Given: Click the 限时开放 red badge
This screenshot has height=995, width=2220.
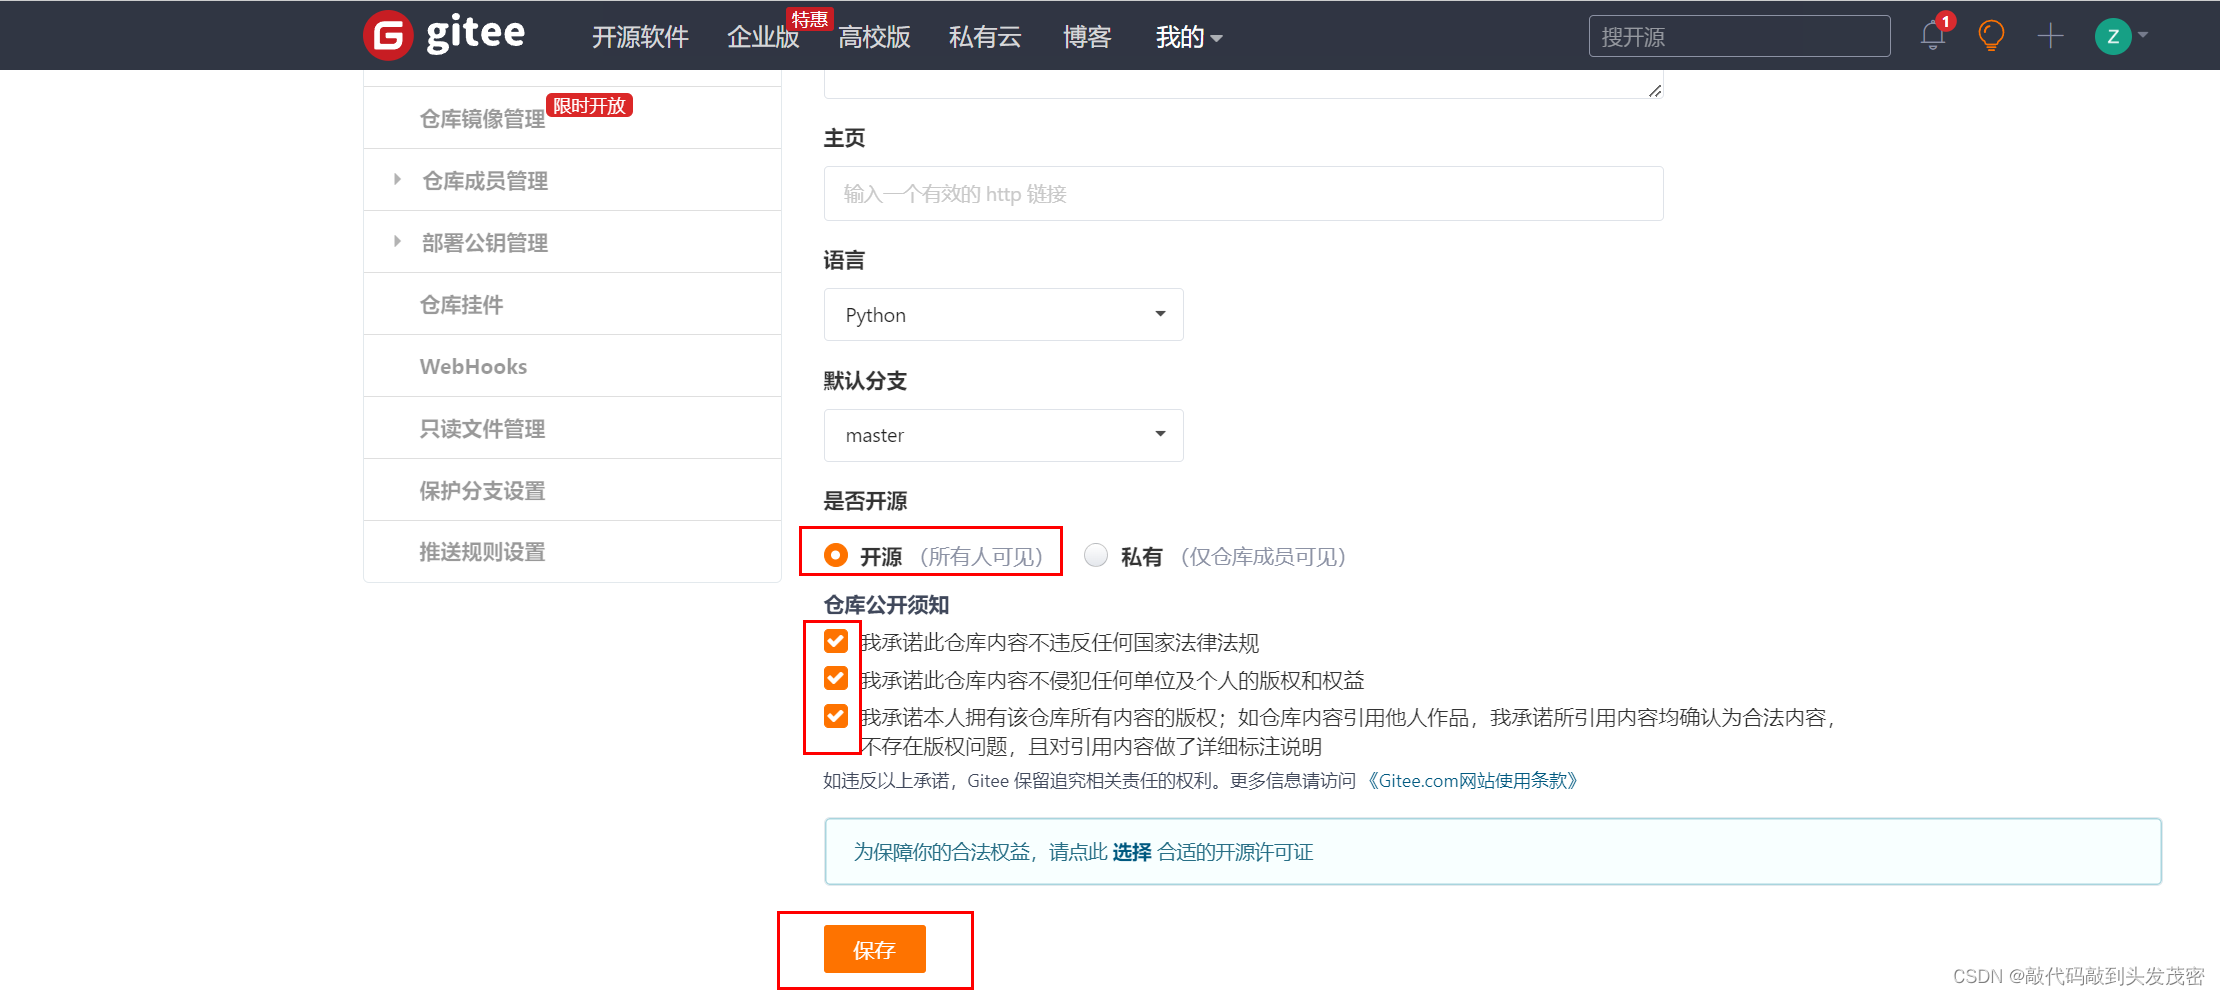Looking at the screenshot, I should 589,105.
